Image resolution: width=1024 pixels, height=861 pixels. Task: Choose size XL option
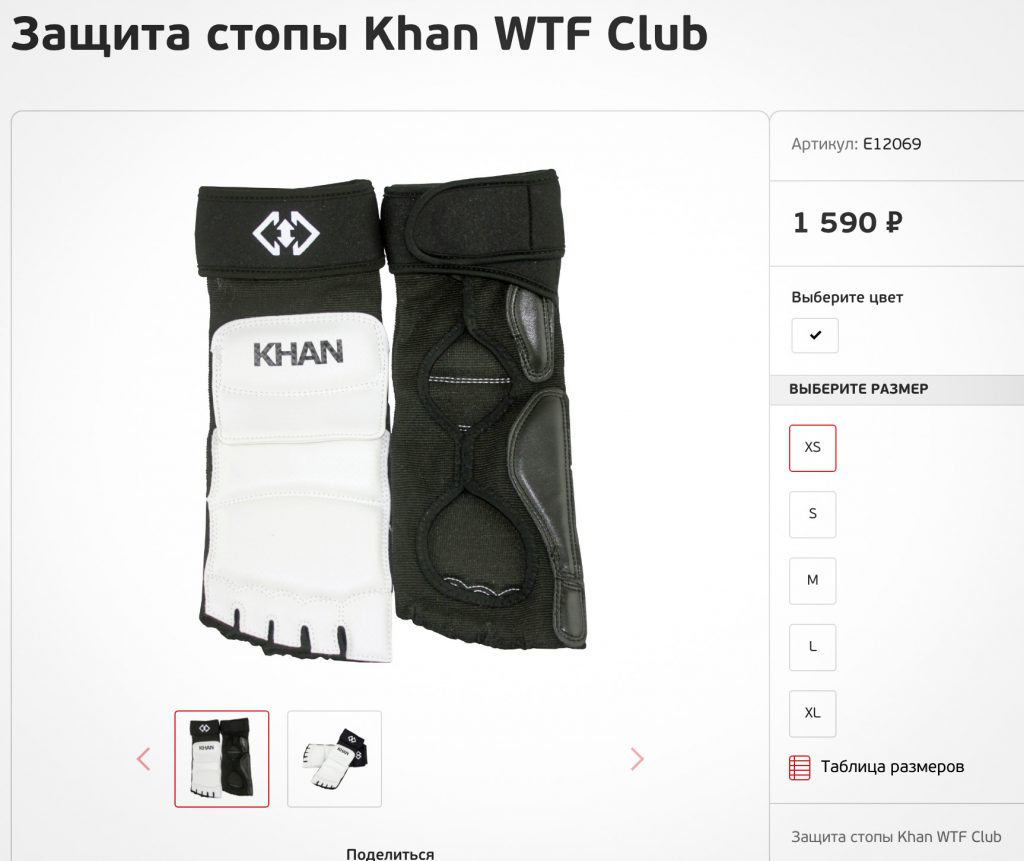point(812,713)
